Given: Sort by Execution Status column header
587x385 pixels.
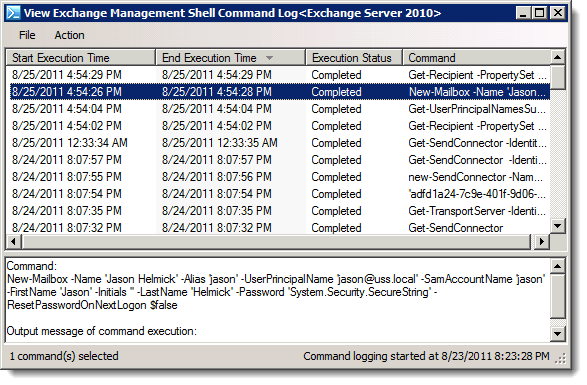Looking at the screenshot, I should (x=354, y=58).
